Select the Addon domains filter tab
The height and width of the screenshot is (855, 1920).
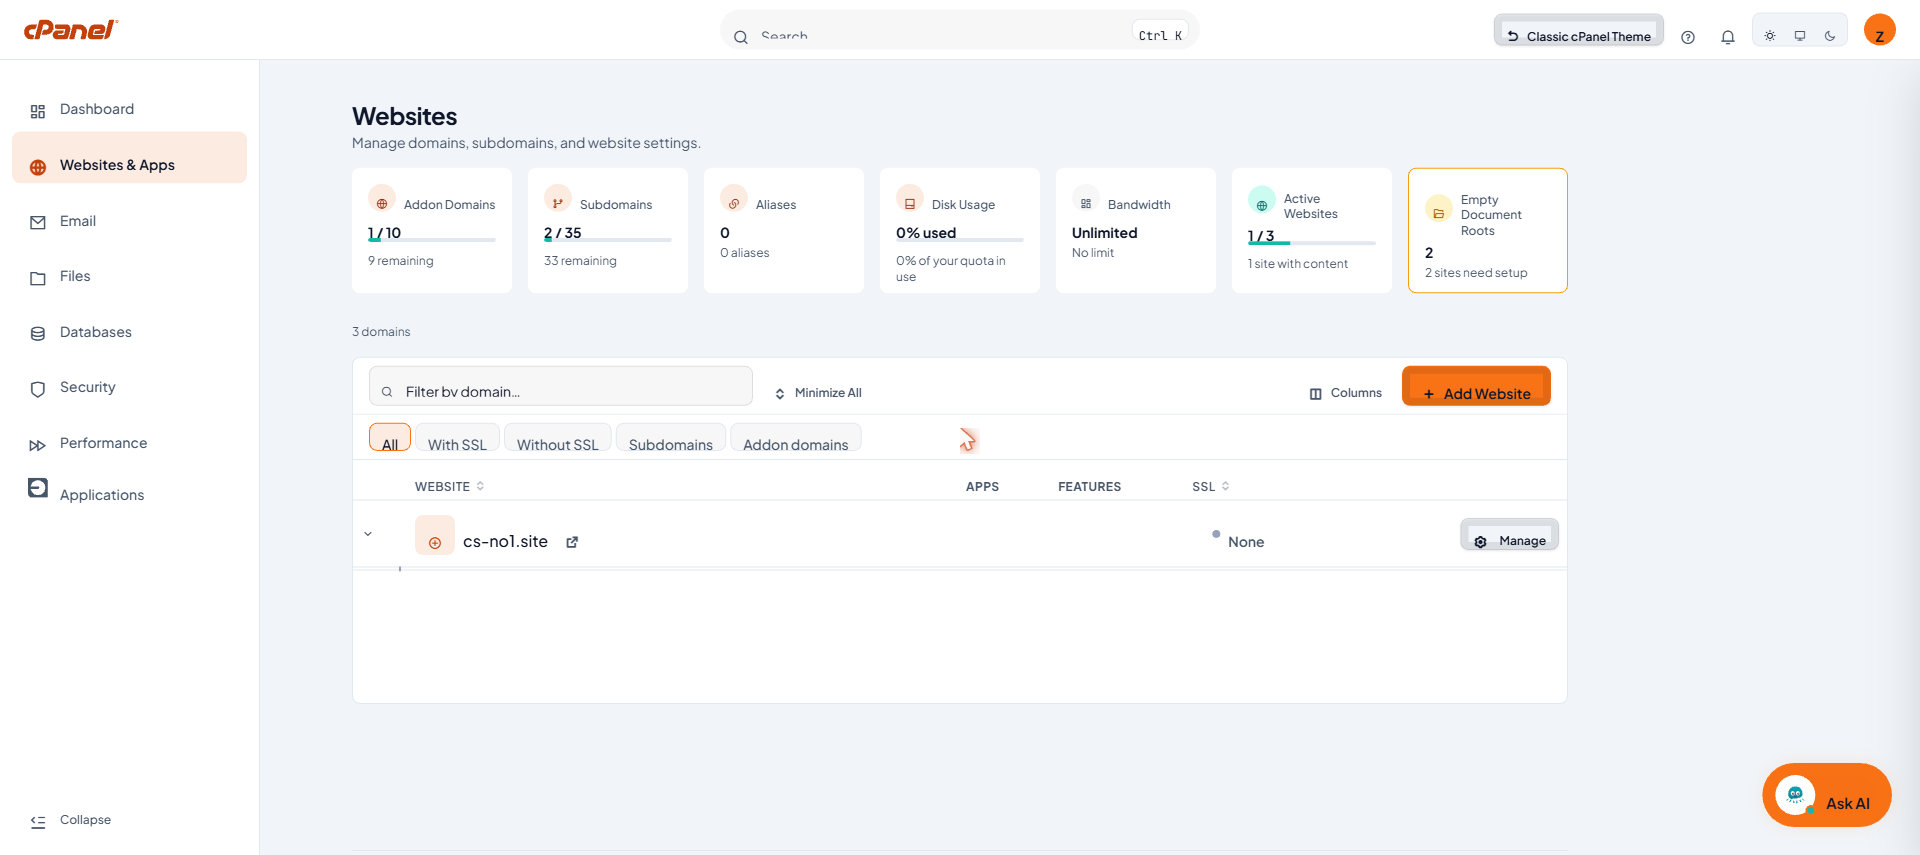[x=796, y=438]
